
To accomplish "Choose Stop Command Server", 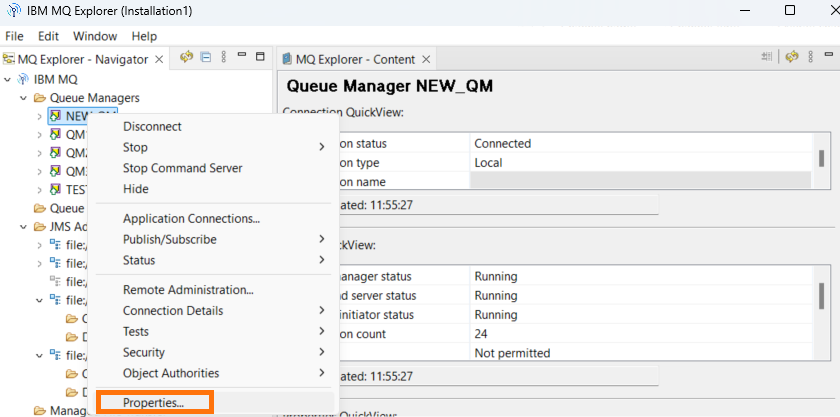I will [x=215, y=168].
